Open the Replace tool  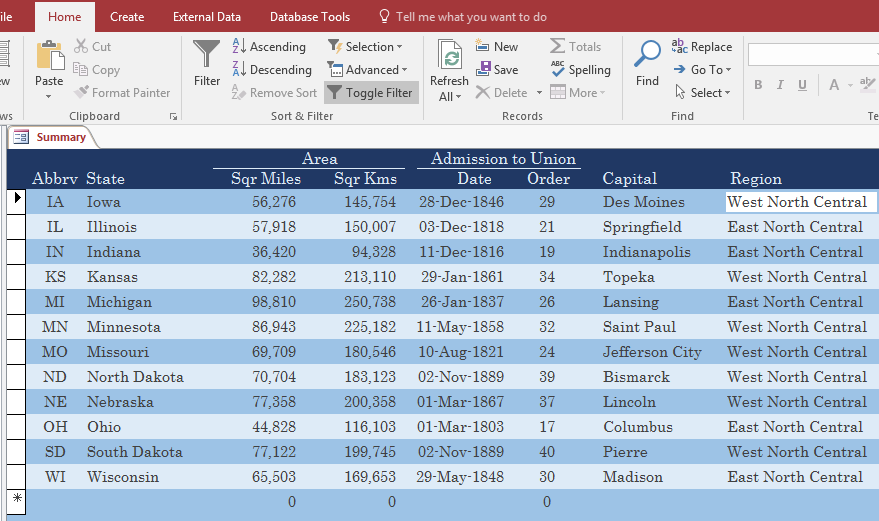(x=702, y=46)
